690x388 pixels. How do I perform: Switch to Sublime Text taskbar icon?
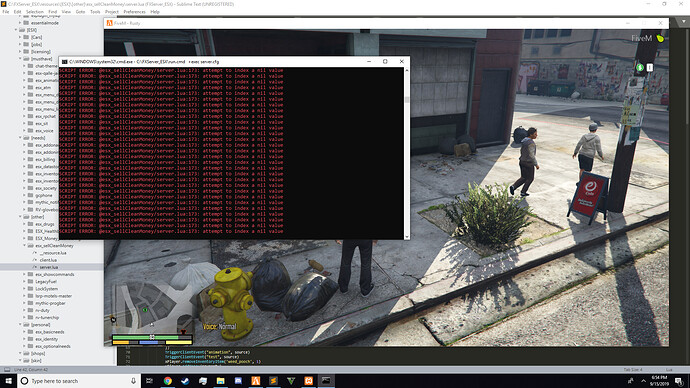pyautogui.click(x=273, y=381)
